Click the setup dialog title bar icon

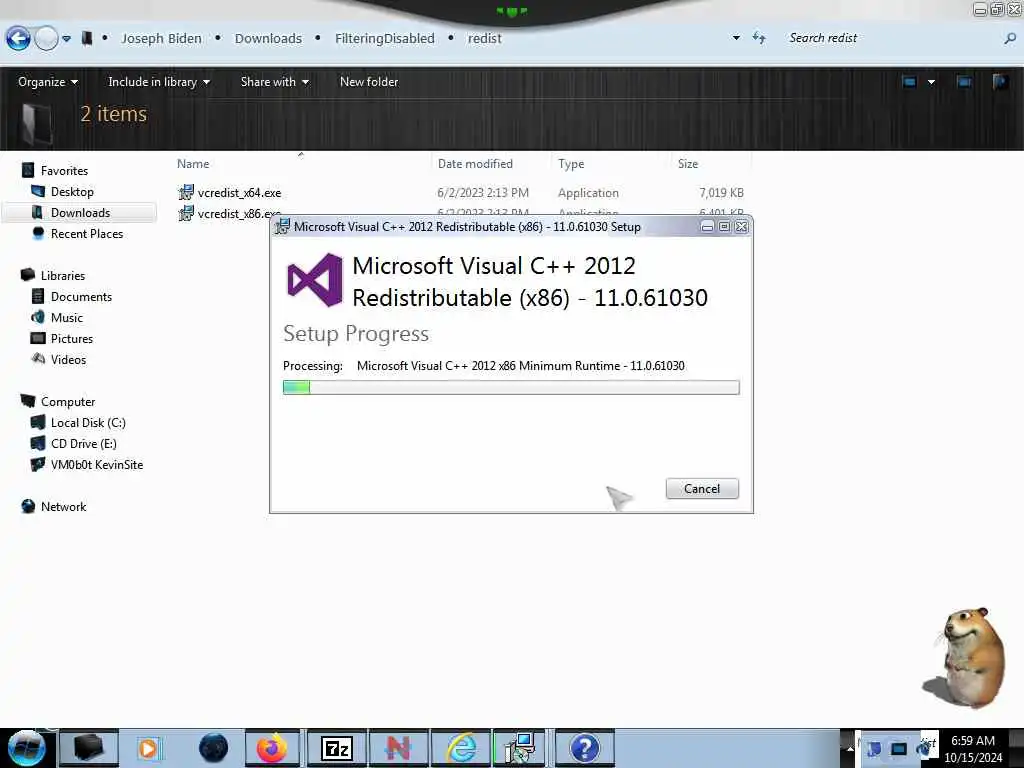coord(282,227)
